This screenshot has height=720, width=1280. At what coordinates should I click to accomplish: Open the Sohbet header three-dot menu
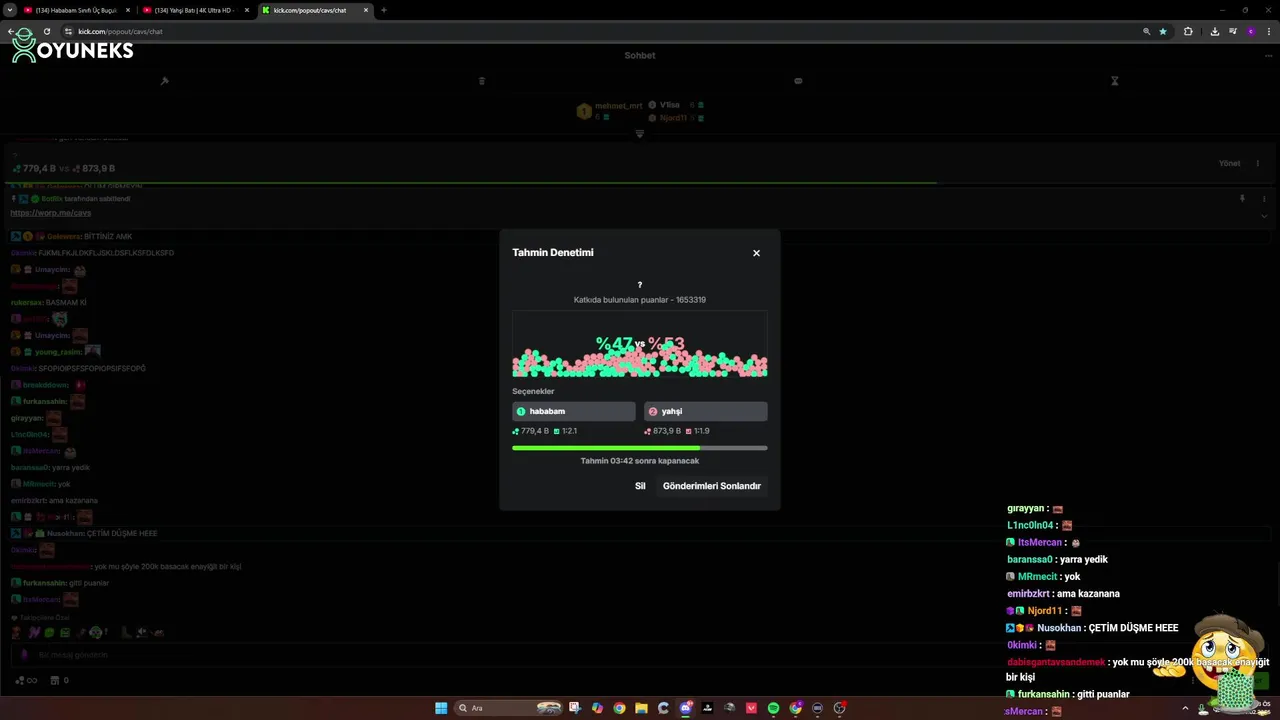point(1267,56)
